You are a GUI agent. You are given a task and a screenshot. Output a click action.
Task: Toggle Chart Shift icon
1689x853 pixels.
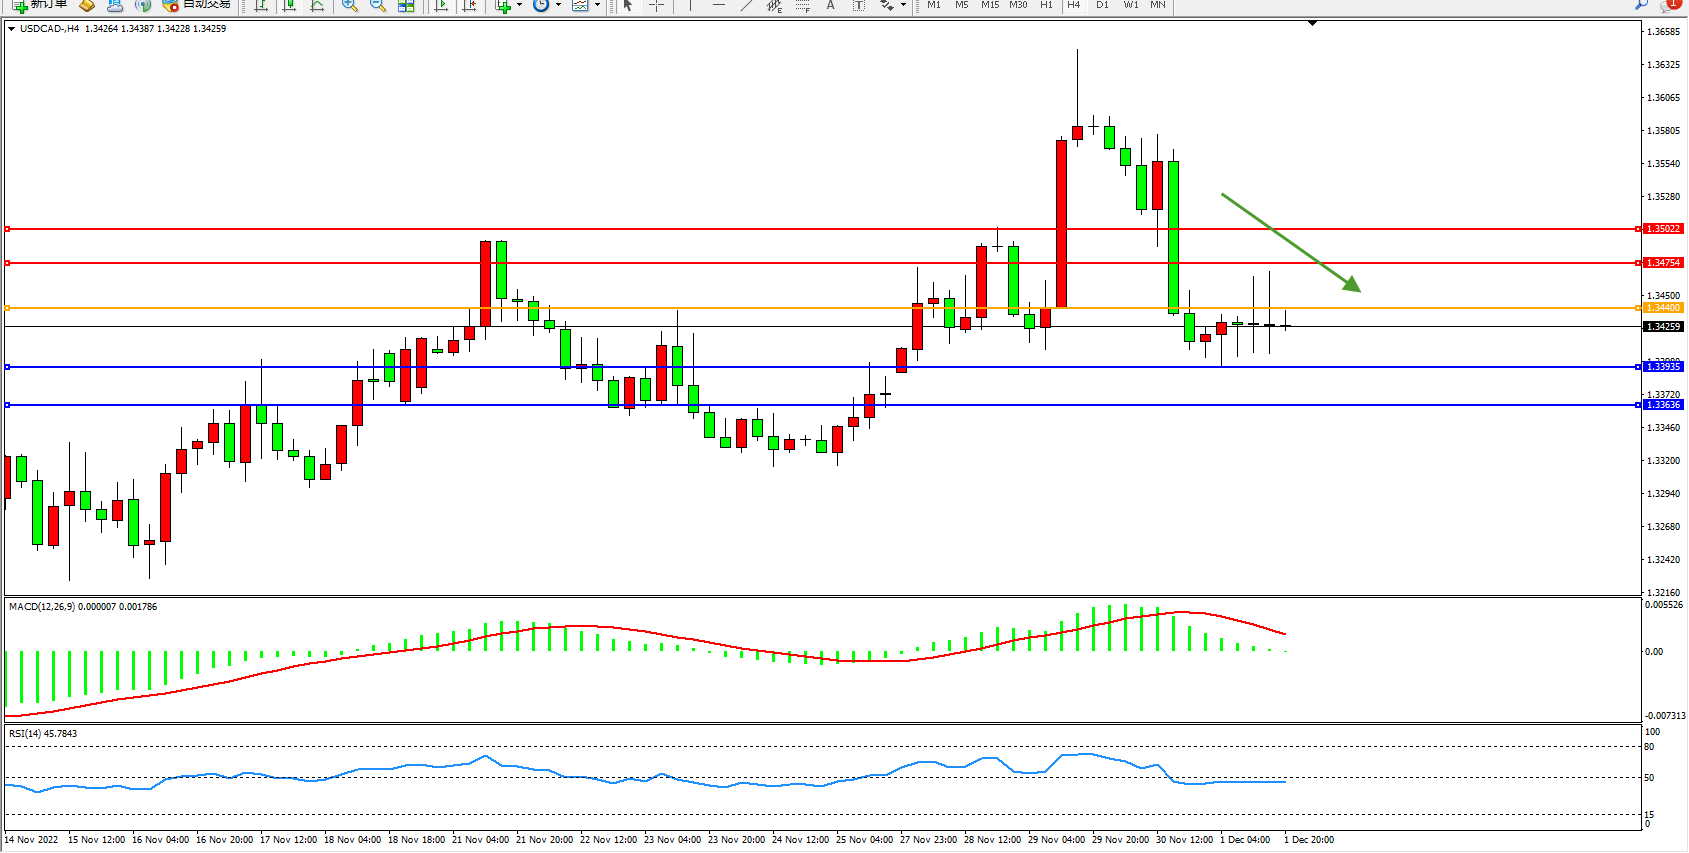pyautogui.click(x=469, y=5)
